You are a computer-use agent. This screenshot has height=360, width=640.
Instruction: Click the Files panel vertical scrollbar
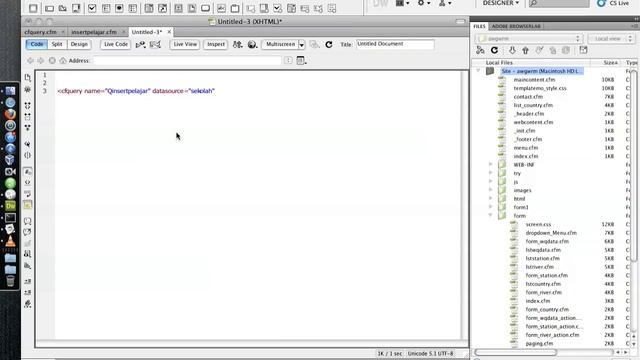coord(634,165)
